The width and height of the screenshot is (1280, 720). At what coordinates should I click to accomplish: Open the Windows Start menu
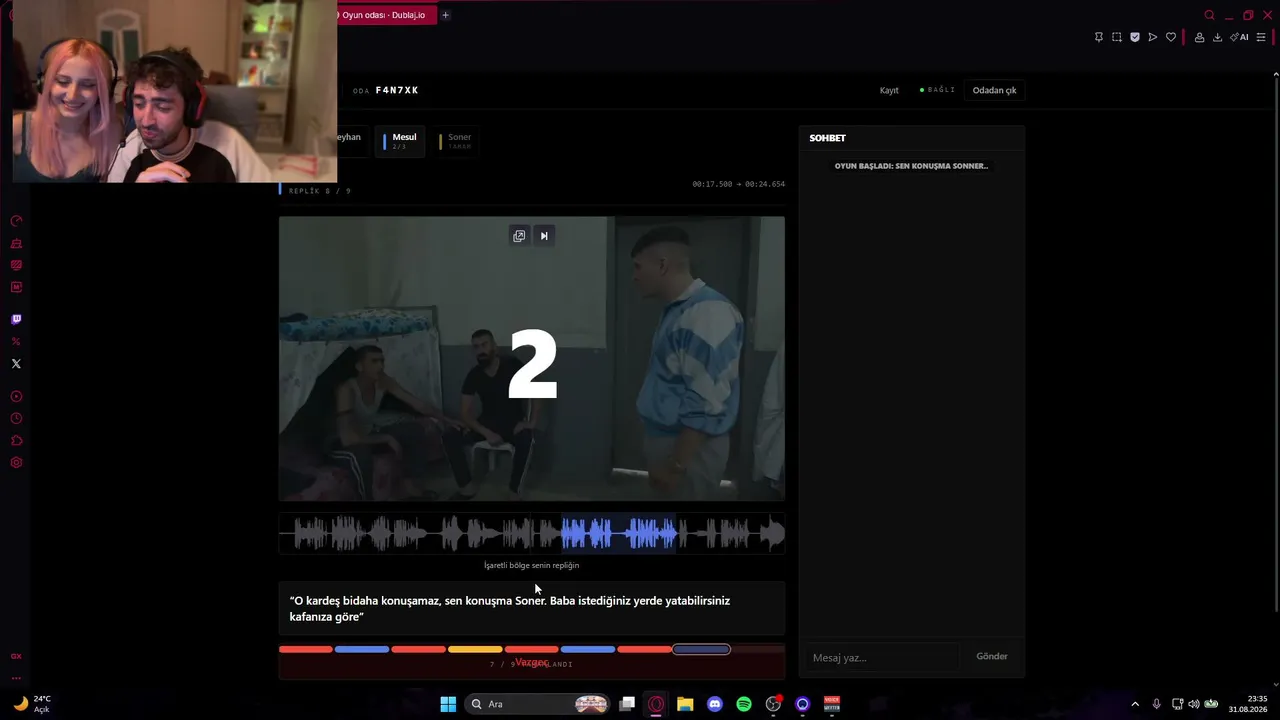point(448,704)
